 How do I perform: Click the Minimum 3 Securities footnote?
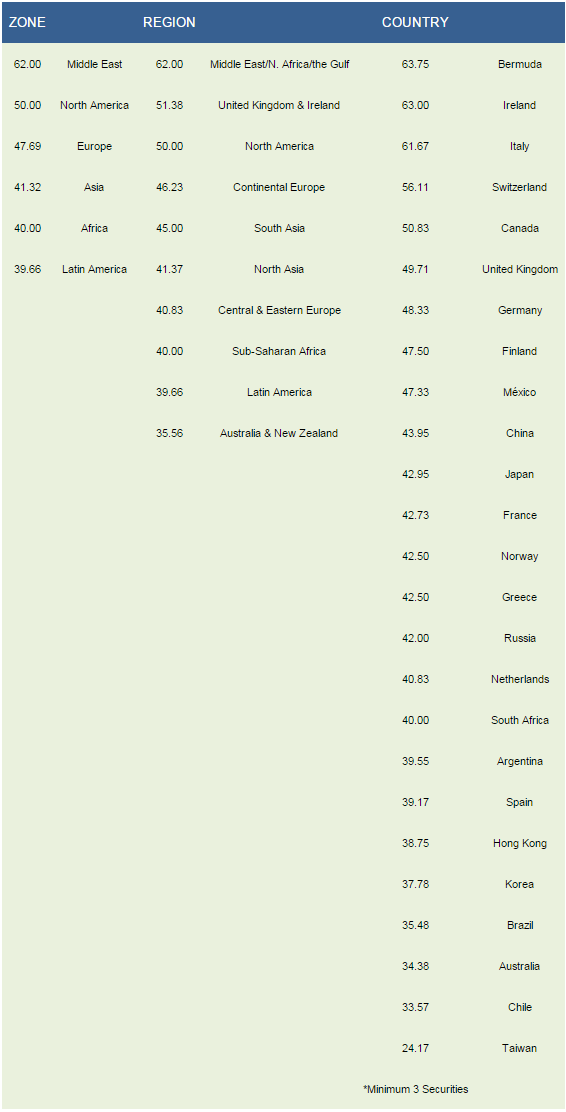pyautogui.click(x=416, y=1089)
